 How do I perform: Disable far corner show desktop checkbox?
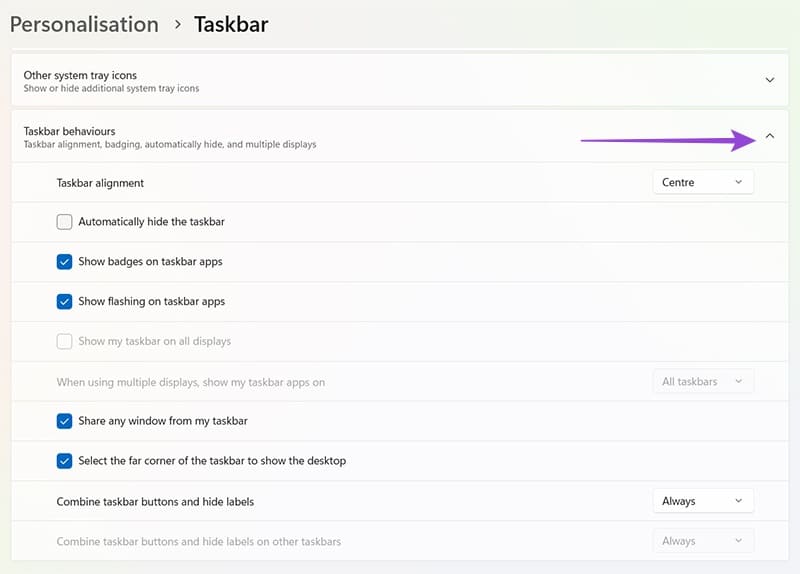[65, 461]
